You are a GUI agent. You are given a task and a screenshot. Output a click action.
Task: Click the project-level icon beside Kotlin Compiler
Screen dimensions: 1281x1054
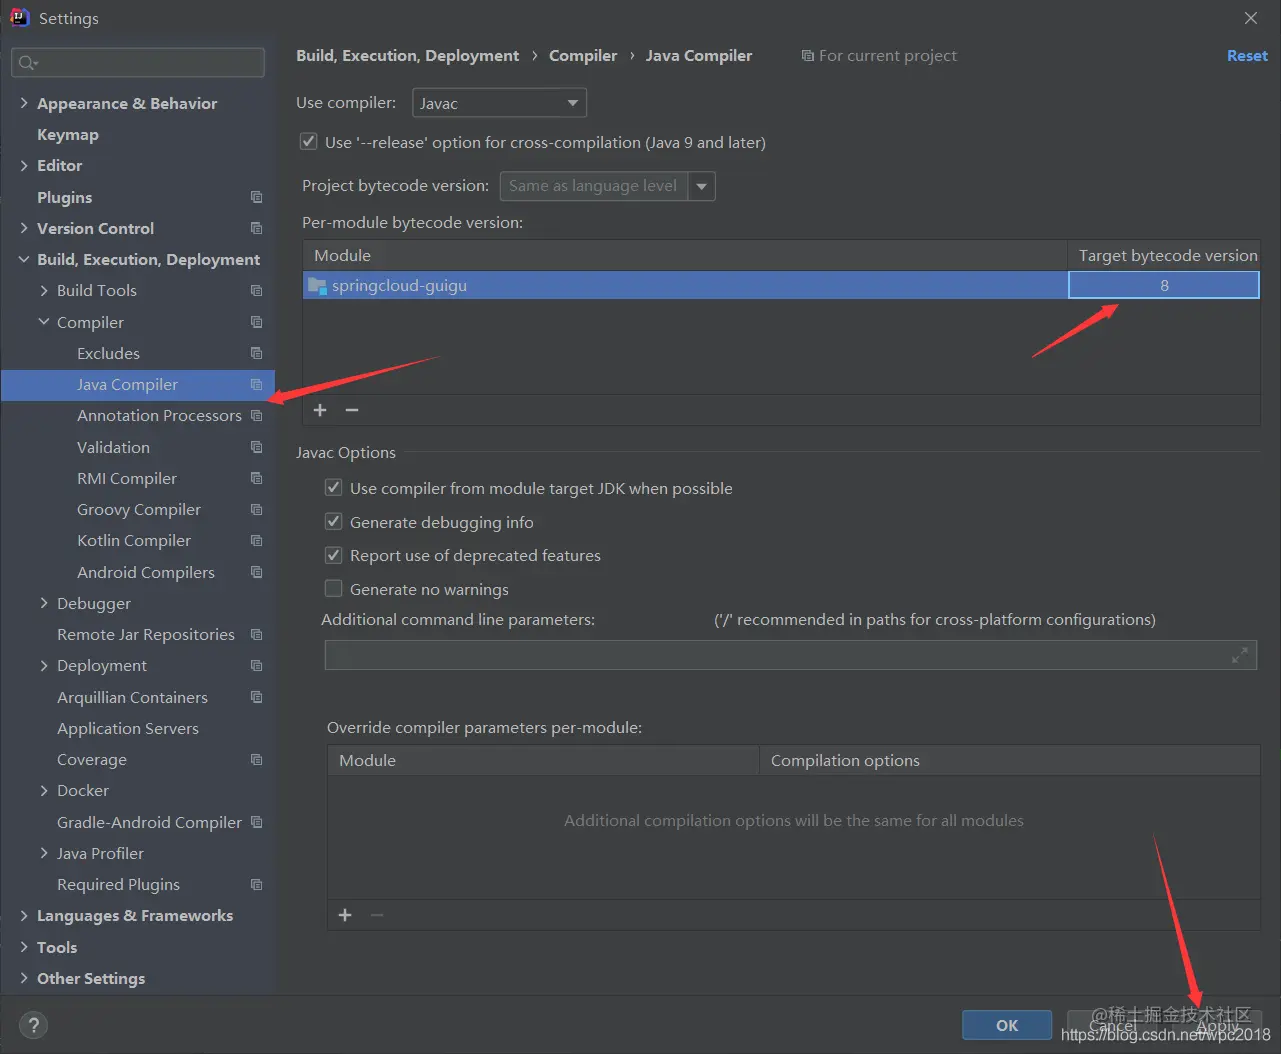(257, 540)
